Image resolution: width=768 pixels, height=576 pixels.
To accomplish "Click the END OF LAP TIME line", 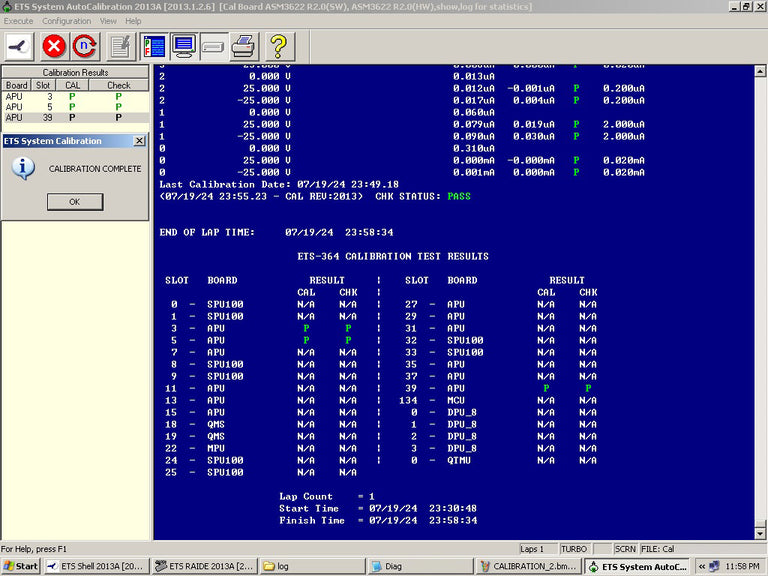I will (276, 233).
